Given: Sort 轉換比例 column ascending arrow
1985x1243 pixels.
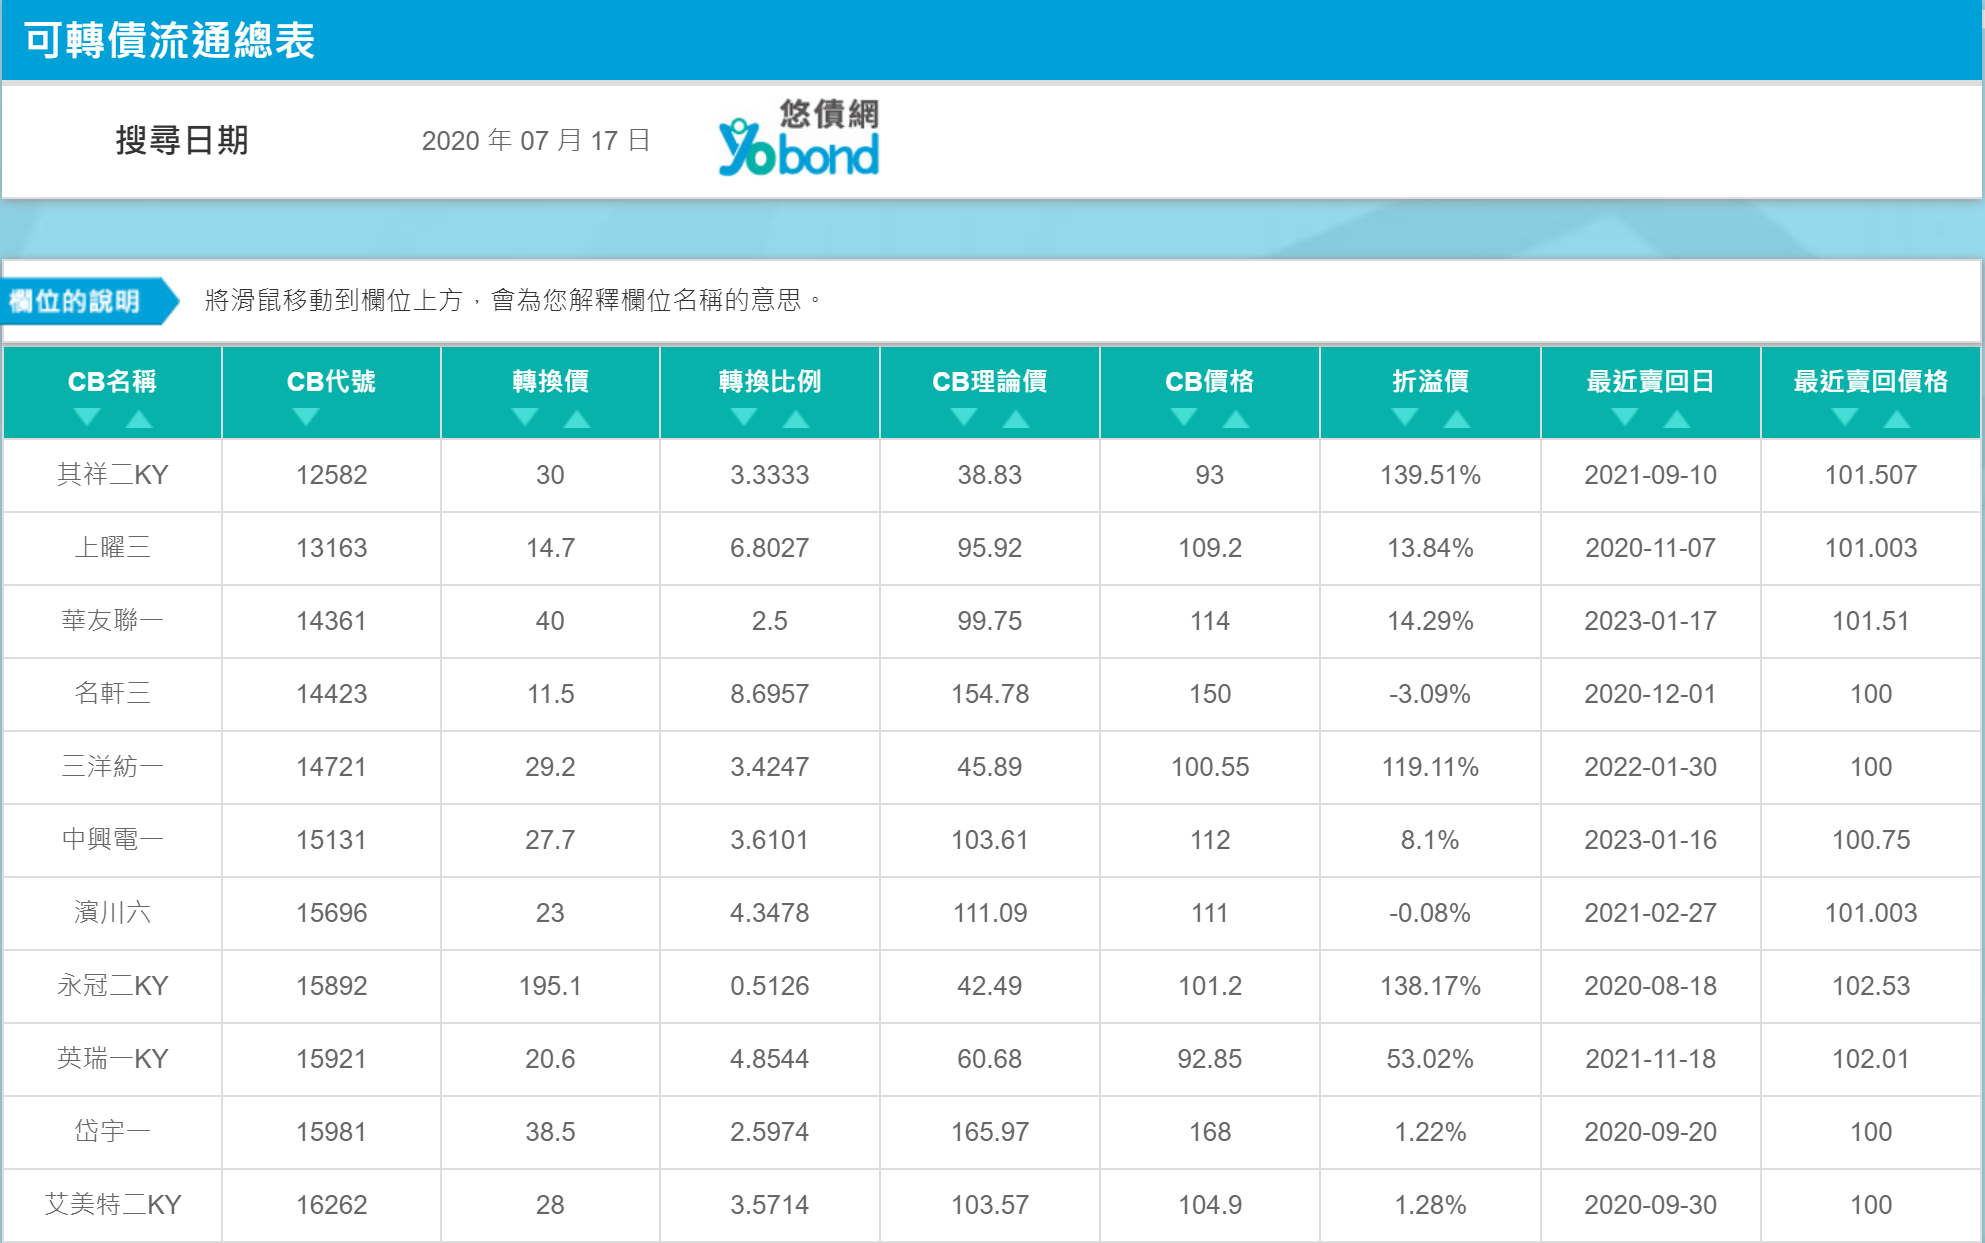Looking at the screenshot, I should (796, 418).
